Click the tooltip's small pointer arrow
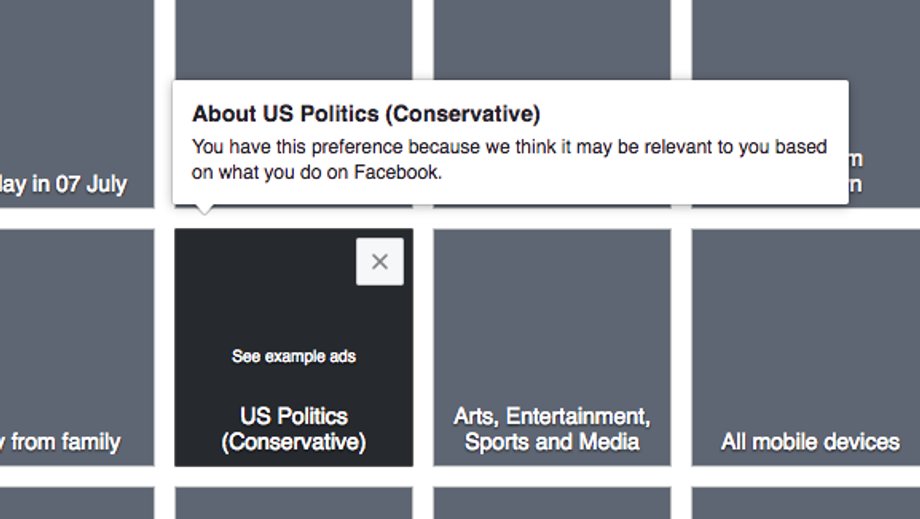This screenshot has height=519, width=920. [204, 209]
